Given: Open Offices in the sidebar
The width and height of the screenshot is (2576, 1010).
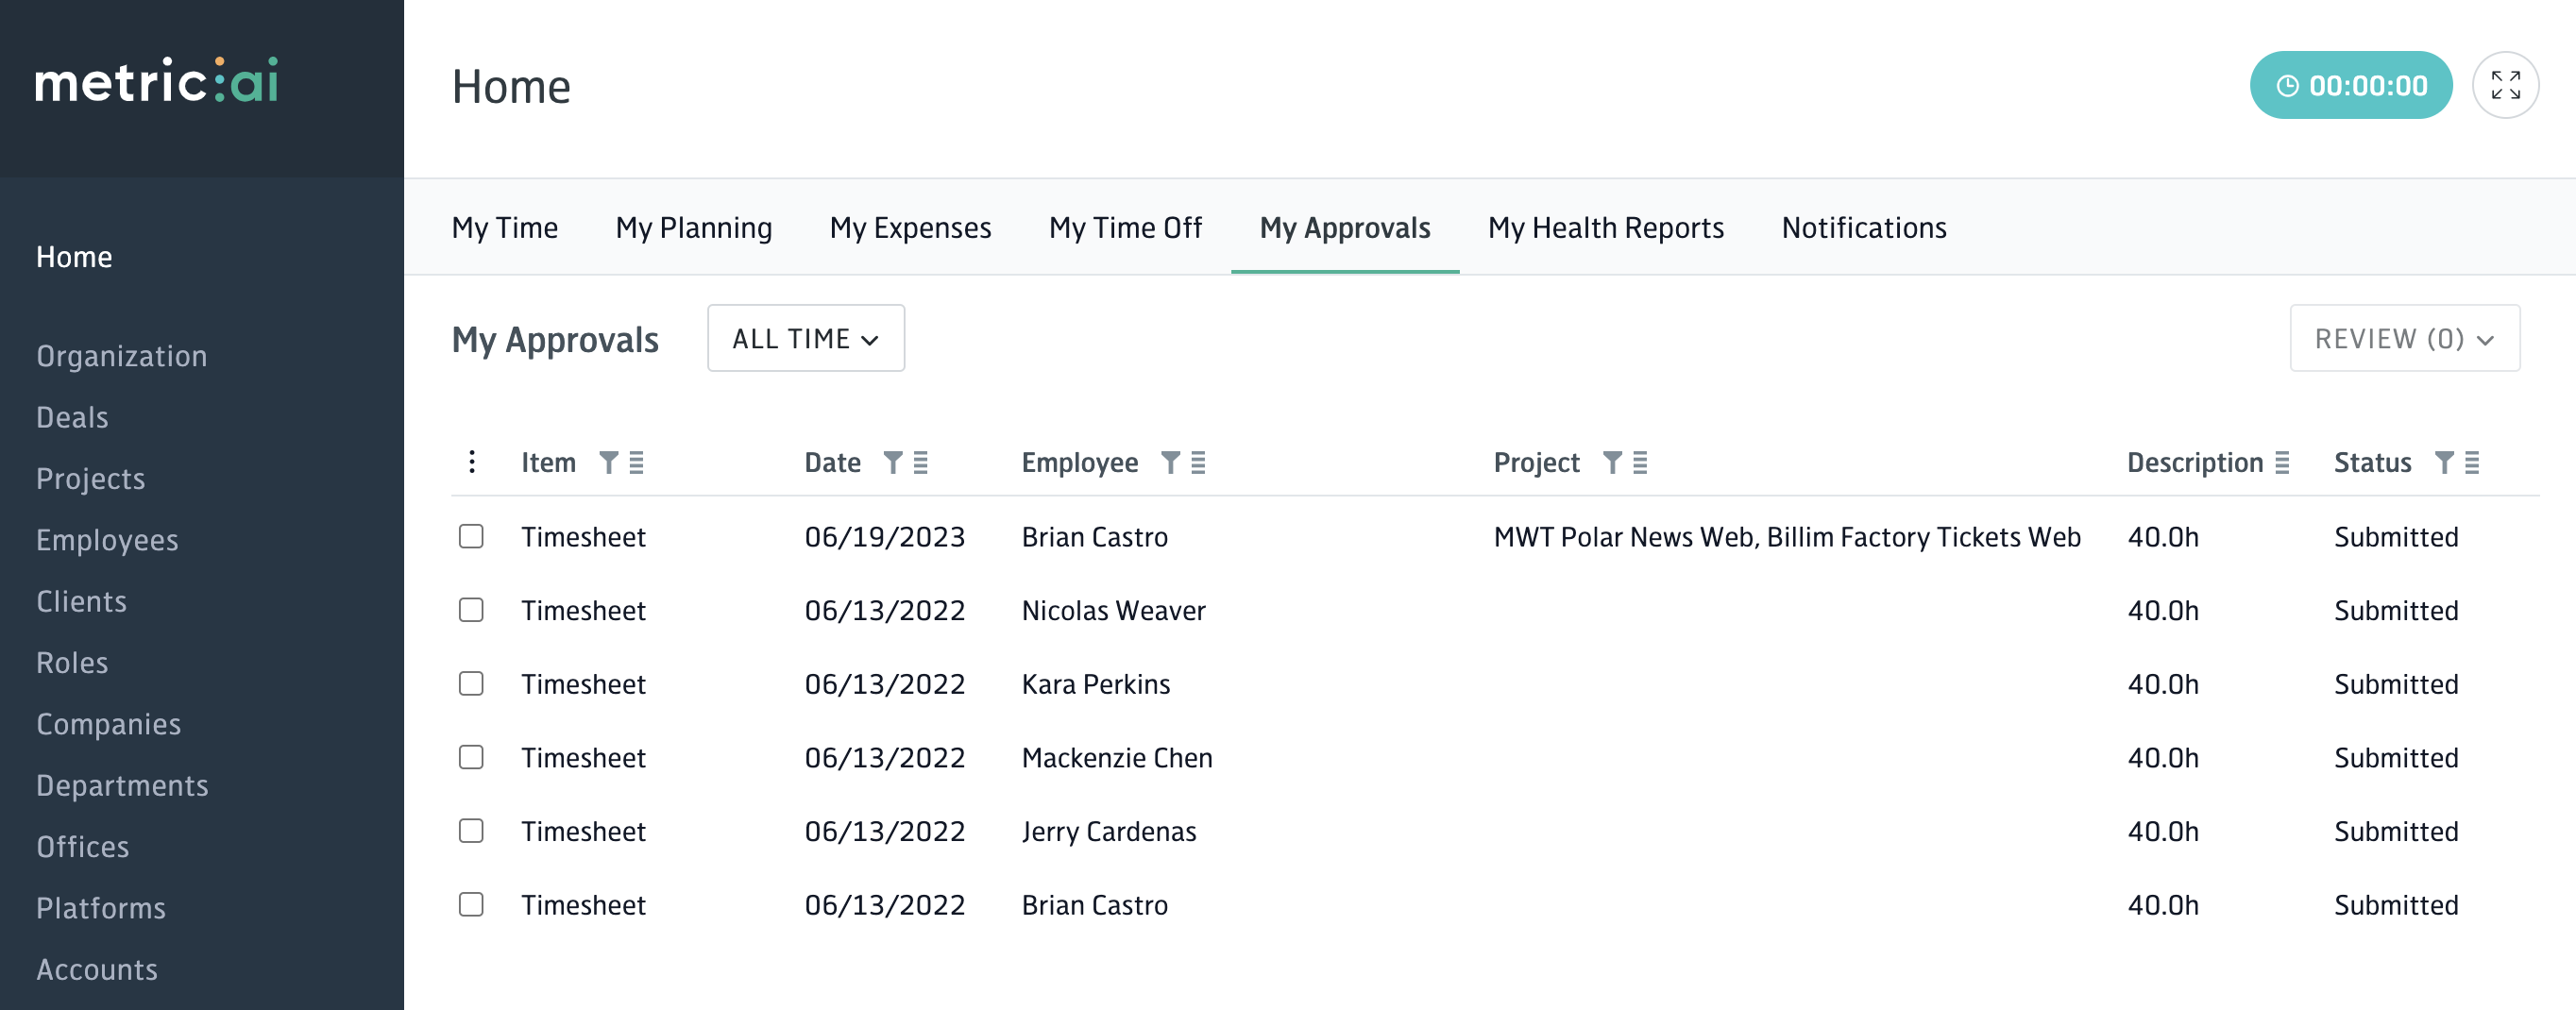Looking at the screenshot, I should coord(83,847).
